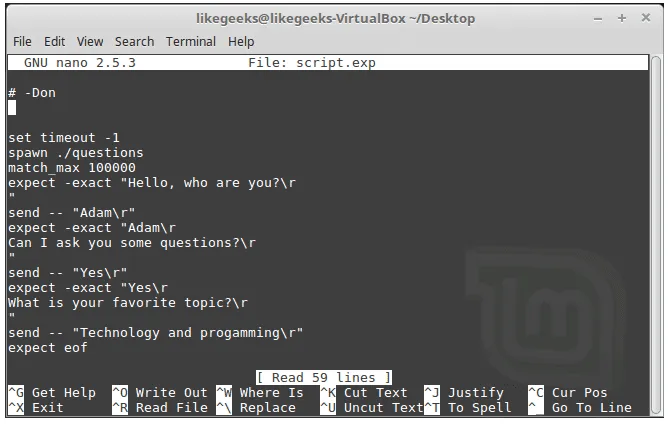Click the ^X Exit shortcut label
This screenshot has width=672, height=424.
click(36, 408)
